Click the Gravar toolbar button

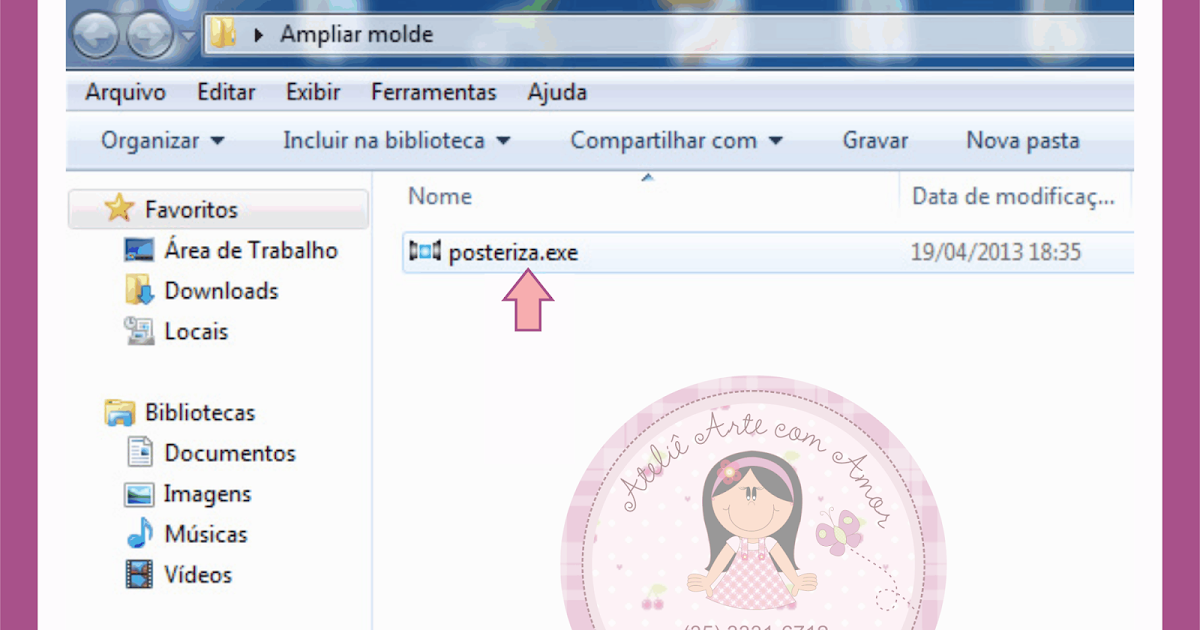click(x=875, y=141)
